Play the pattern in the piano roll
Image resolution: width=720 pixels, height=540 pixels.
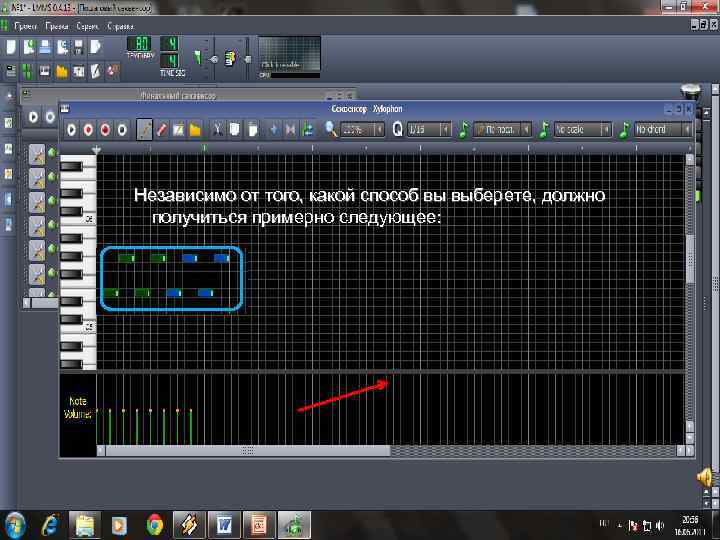click(x=71, y=130)
